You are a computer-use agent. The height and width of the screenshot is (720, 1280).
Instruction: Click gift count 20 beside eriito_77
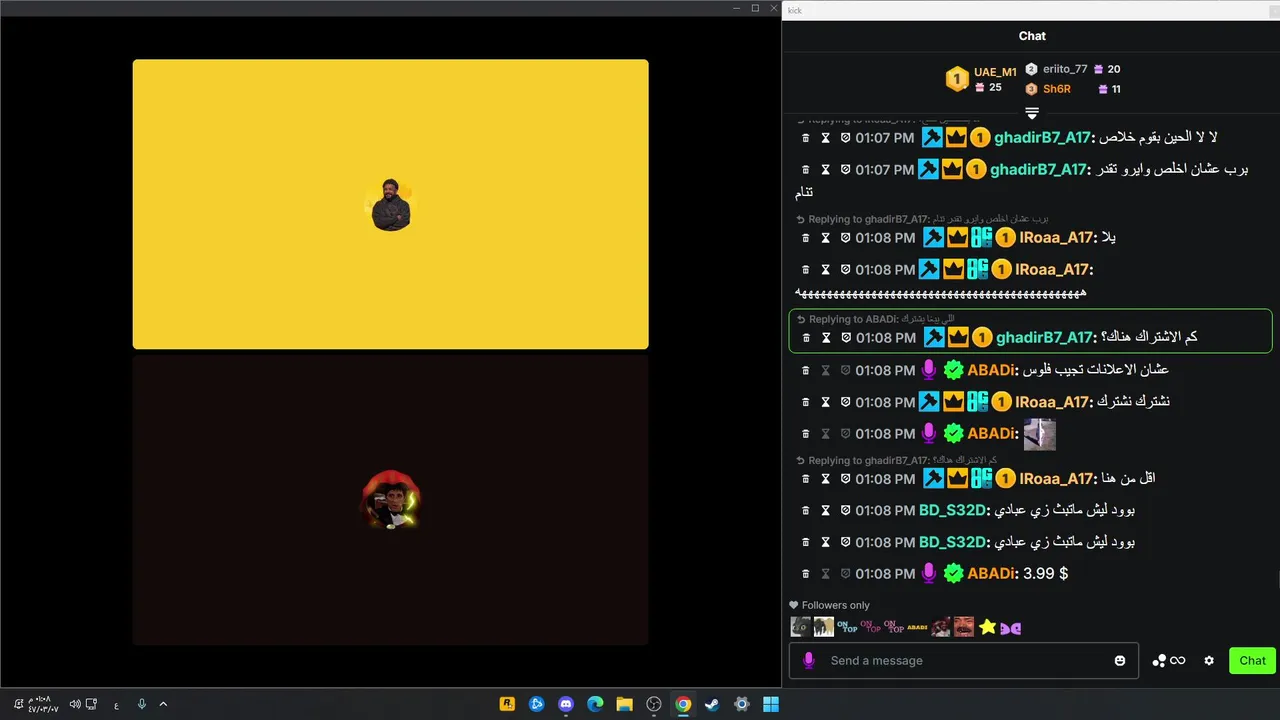[1114, 70]
